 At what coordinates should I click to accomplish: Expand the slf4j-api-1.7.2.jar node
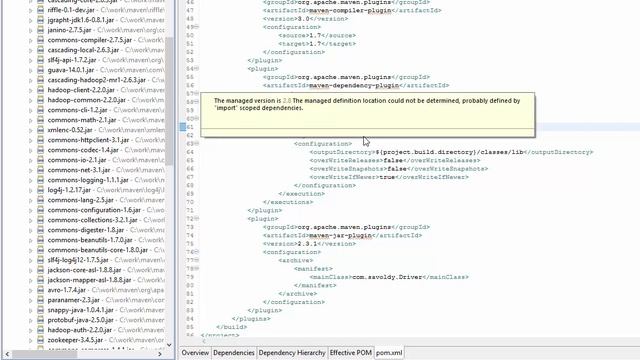(31, 60)
